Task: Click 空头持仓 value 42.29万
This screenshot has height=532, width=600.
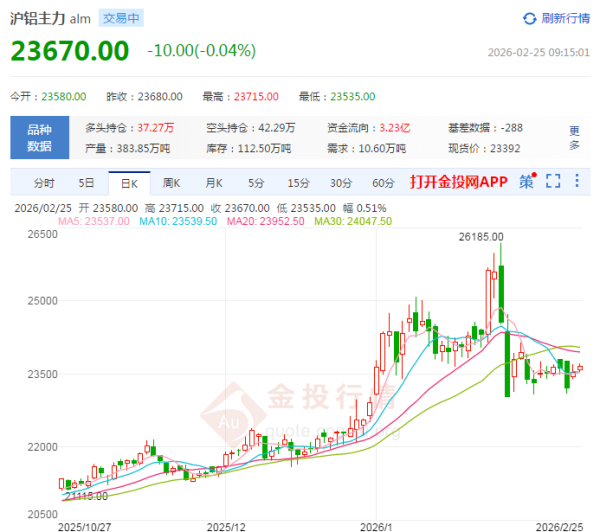Action: pyautogui.click(x=277, y=128)
